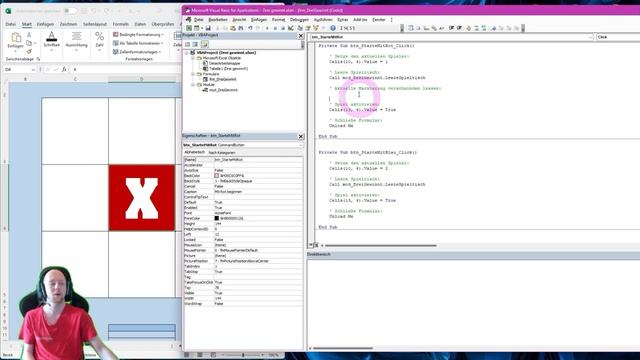Screen dimensions: 640x360
Task: Collapse Microsoft Excel Objekte folder node
Action: point(193,58)
